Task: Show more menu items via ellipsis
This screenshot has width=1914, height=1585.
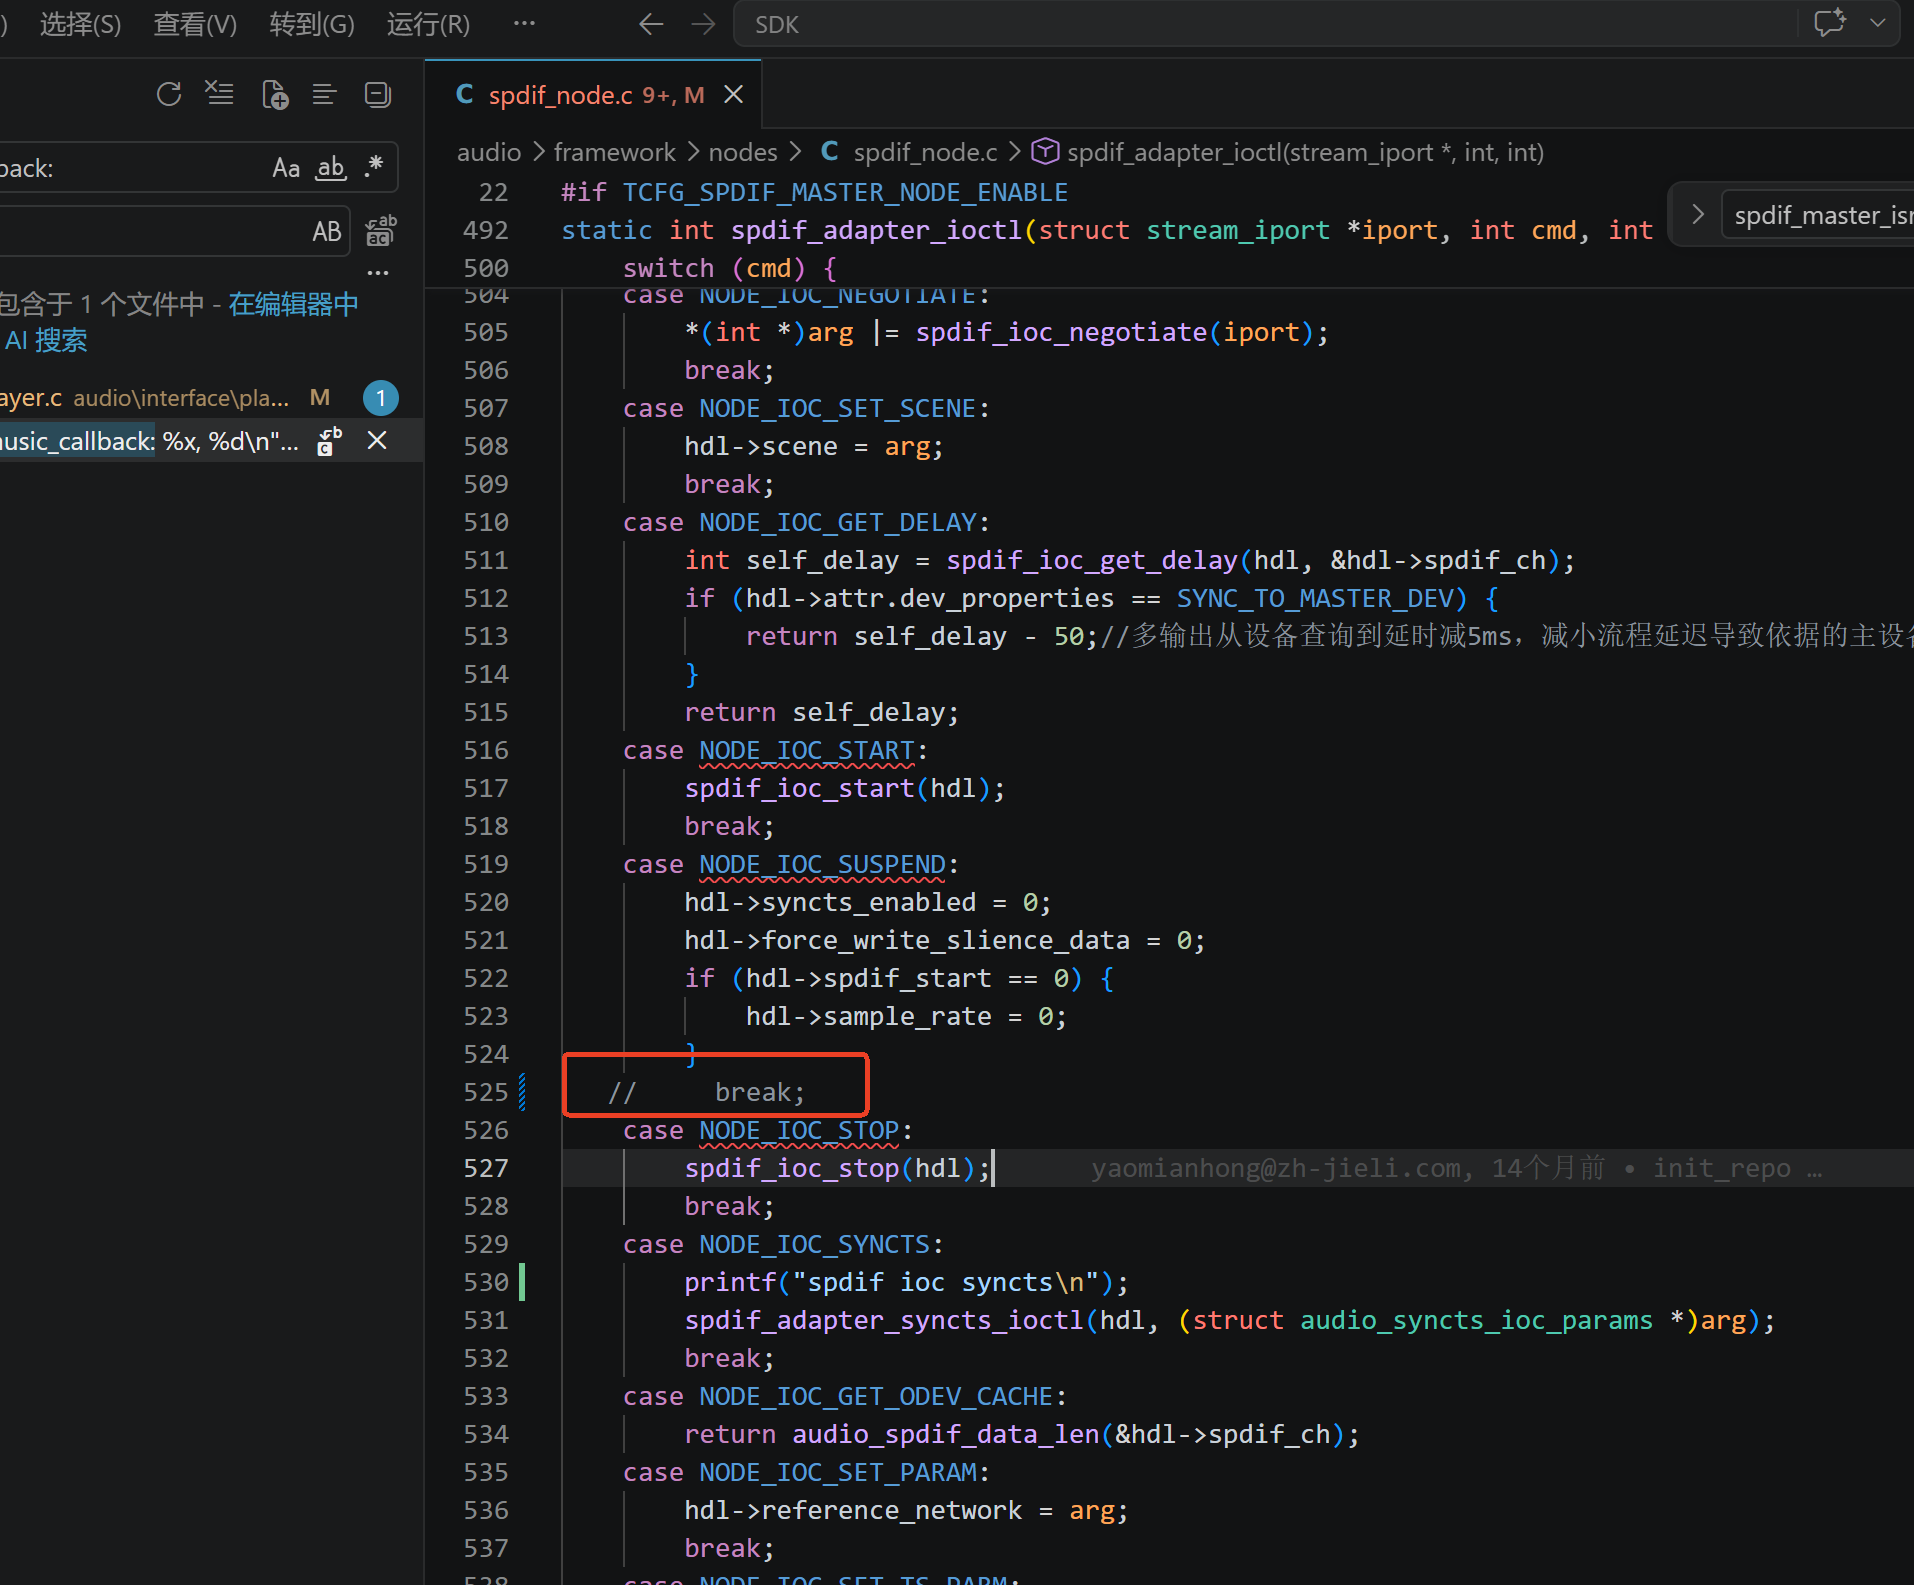Action: (x=524, y=23)
